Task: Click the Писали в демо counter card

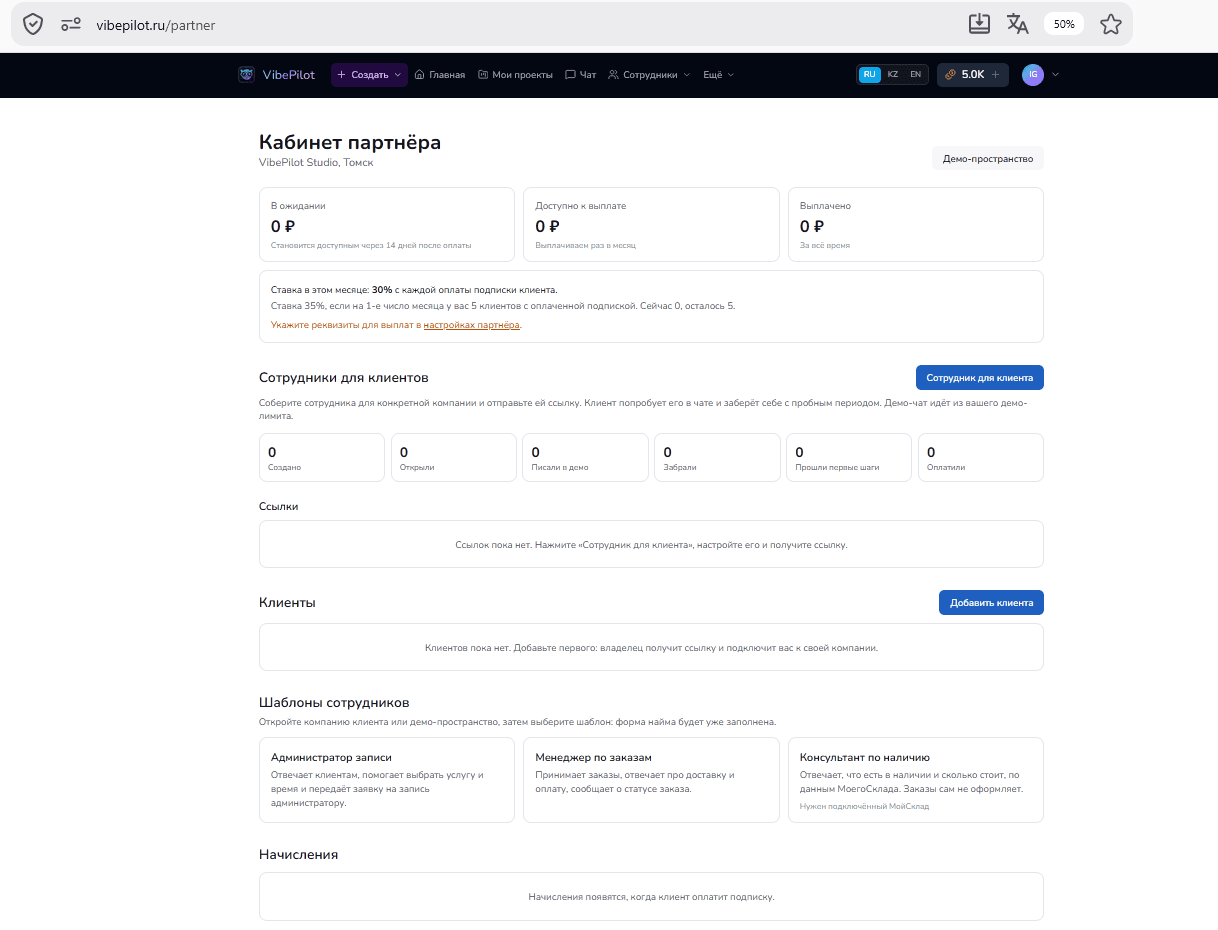Action: pos(586,458)
